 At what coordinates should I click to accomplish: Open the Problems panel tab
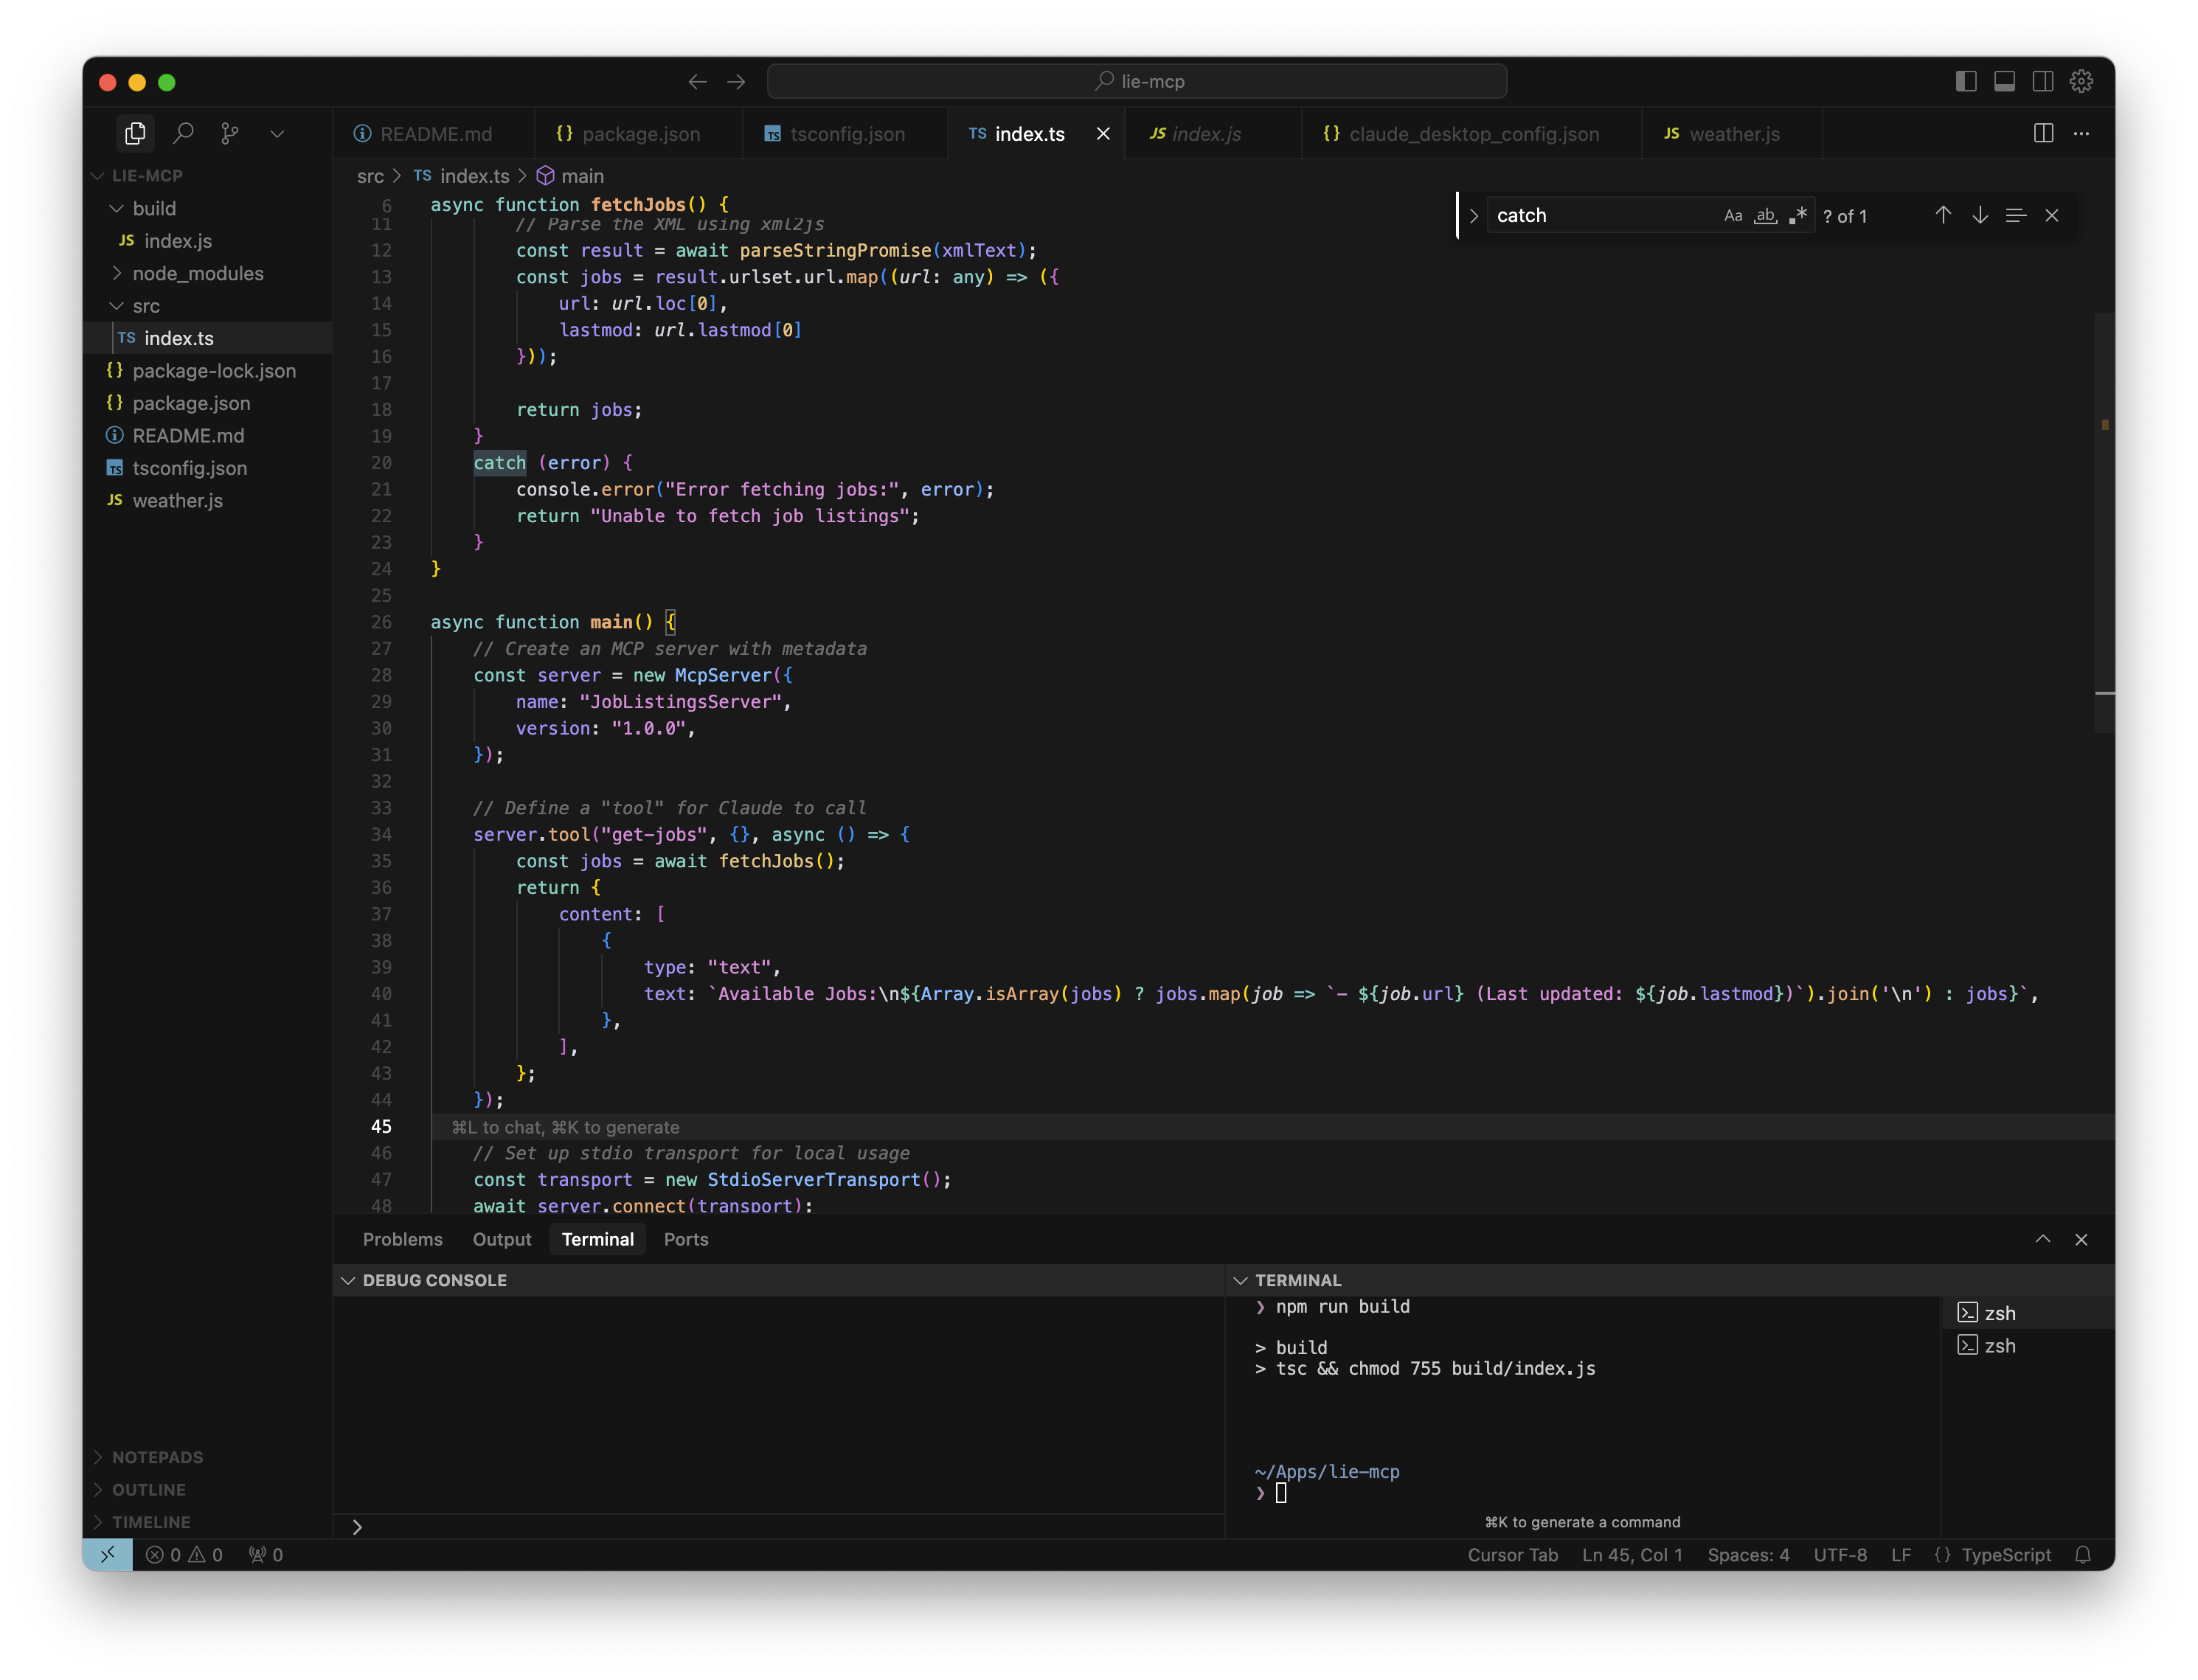(x=402, y=1239)
